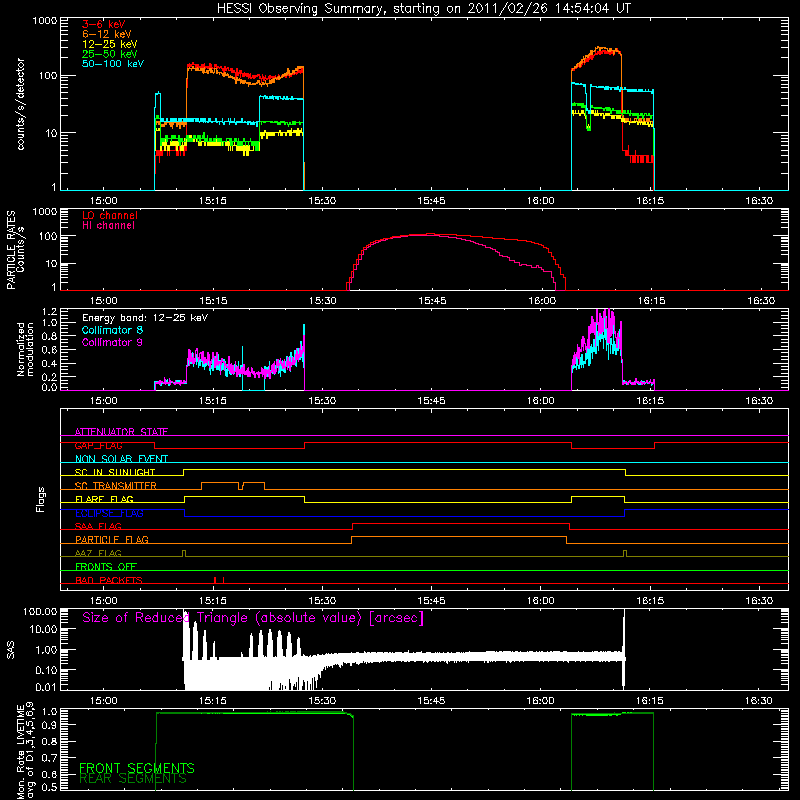Click the SC_TRANSMITTER flag label
Viewport: 800px width, 800px height.
pos(116,486)
